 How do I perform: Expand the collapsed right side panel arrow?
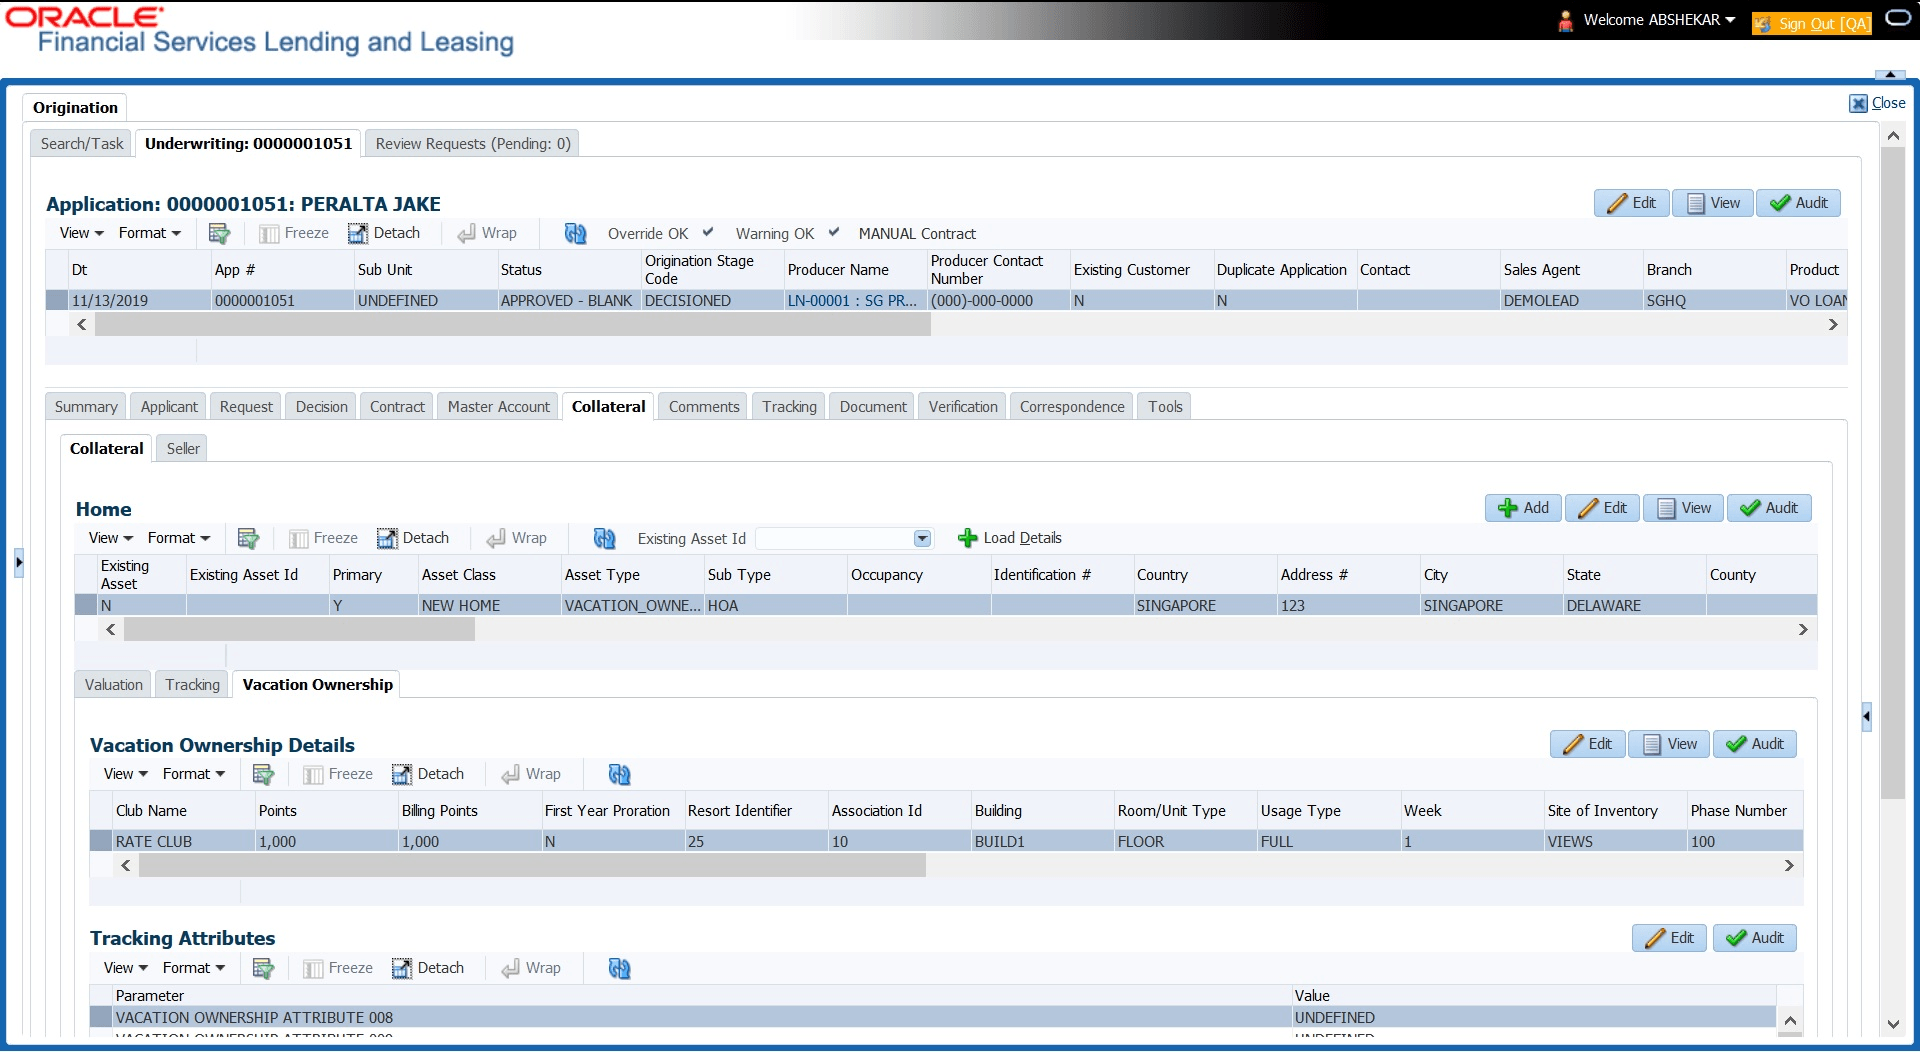(1866, 717)
